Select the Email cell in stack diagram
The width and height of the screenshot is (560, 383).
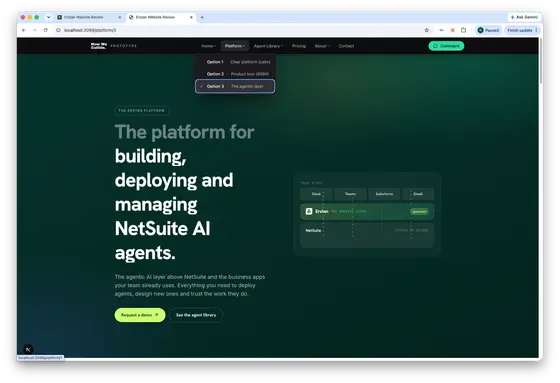[x=418, y=194]
